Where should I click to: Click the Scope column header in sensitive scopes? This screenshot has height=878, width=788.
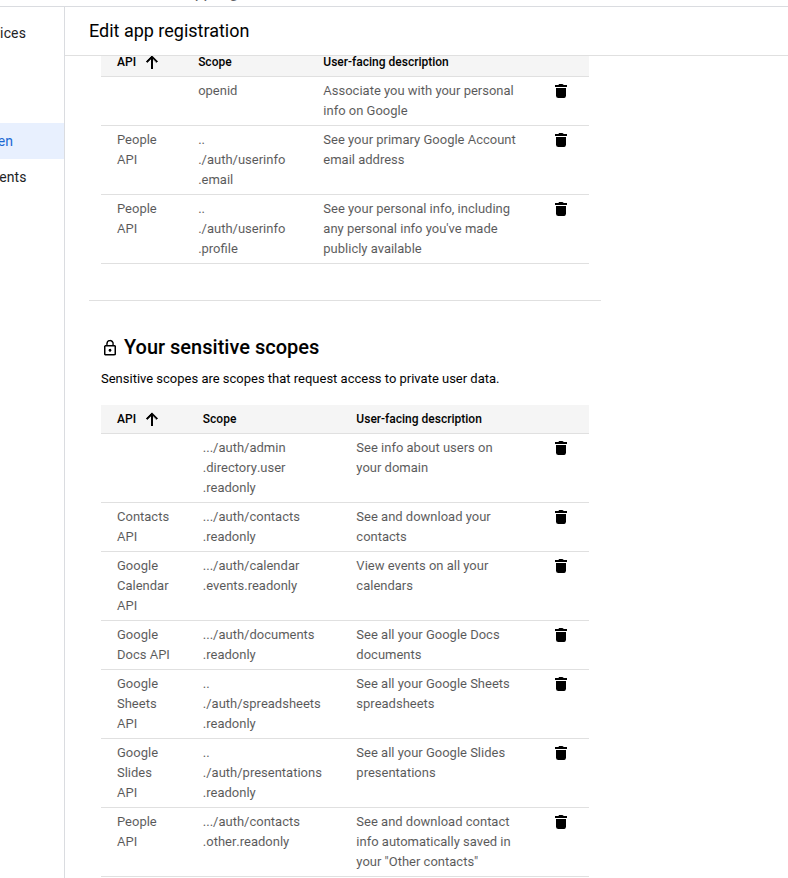click(220, 419)
